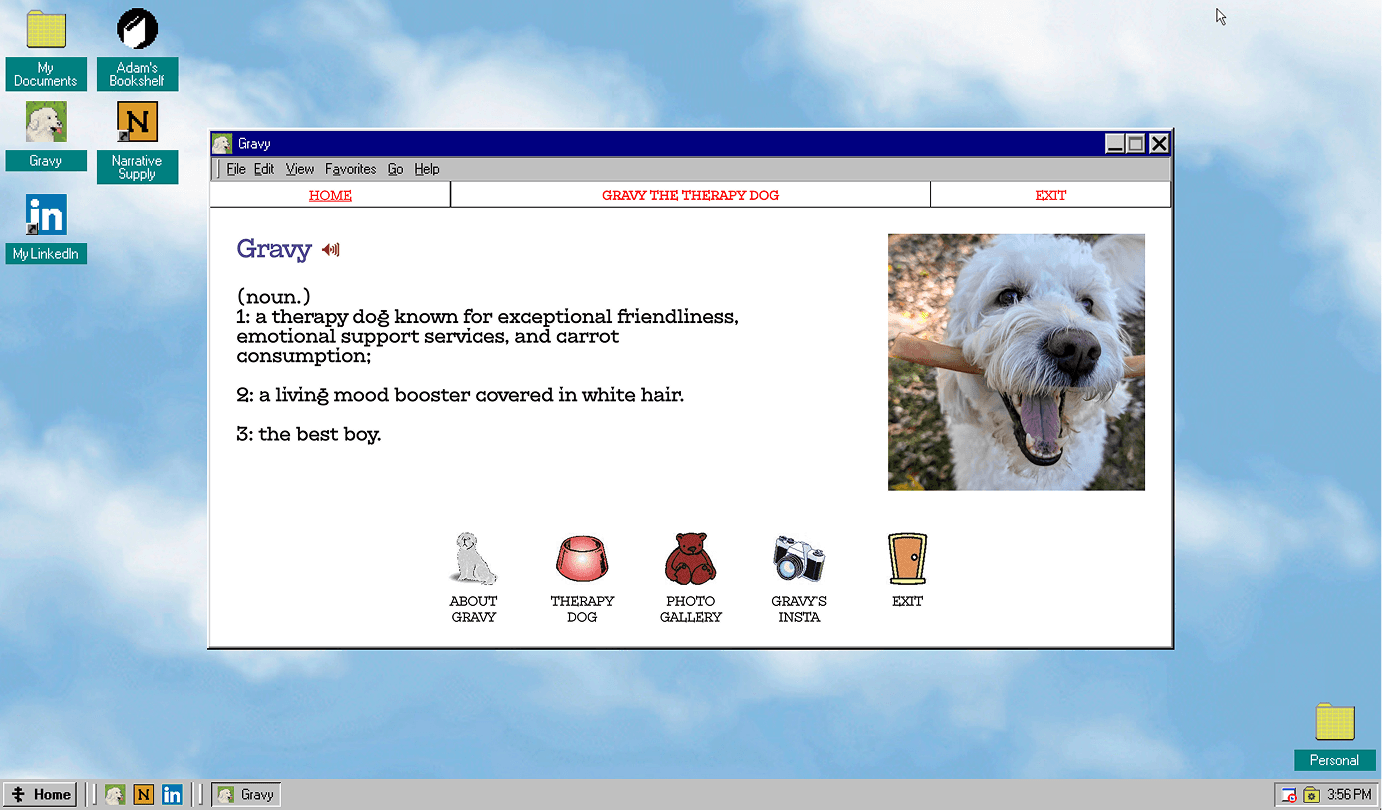The height and width of the screenshot is (810, 1382).
Task: Click the '(noun.)' text
Action: pos(273,297)
